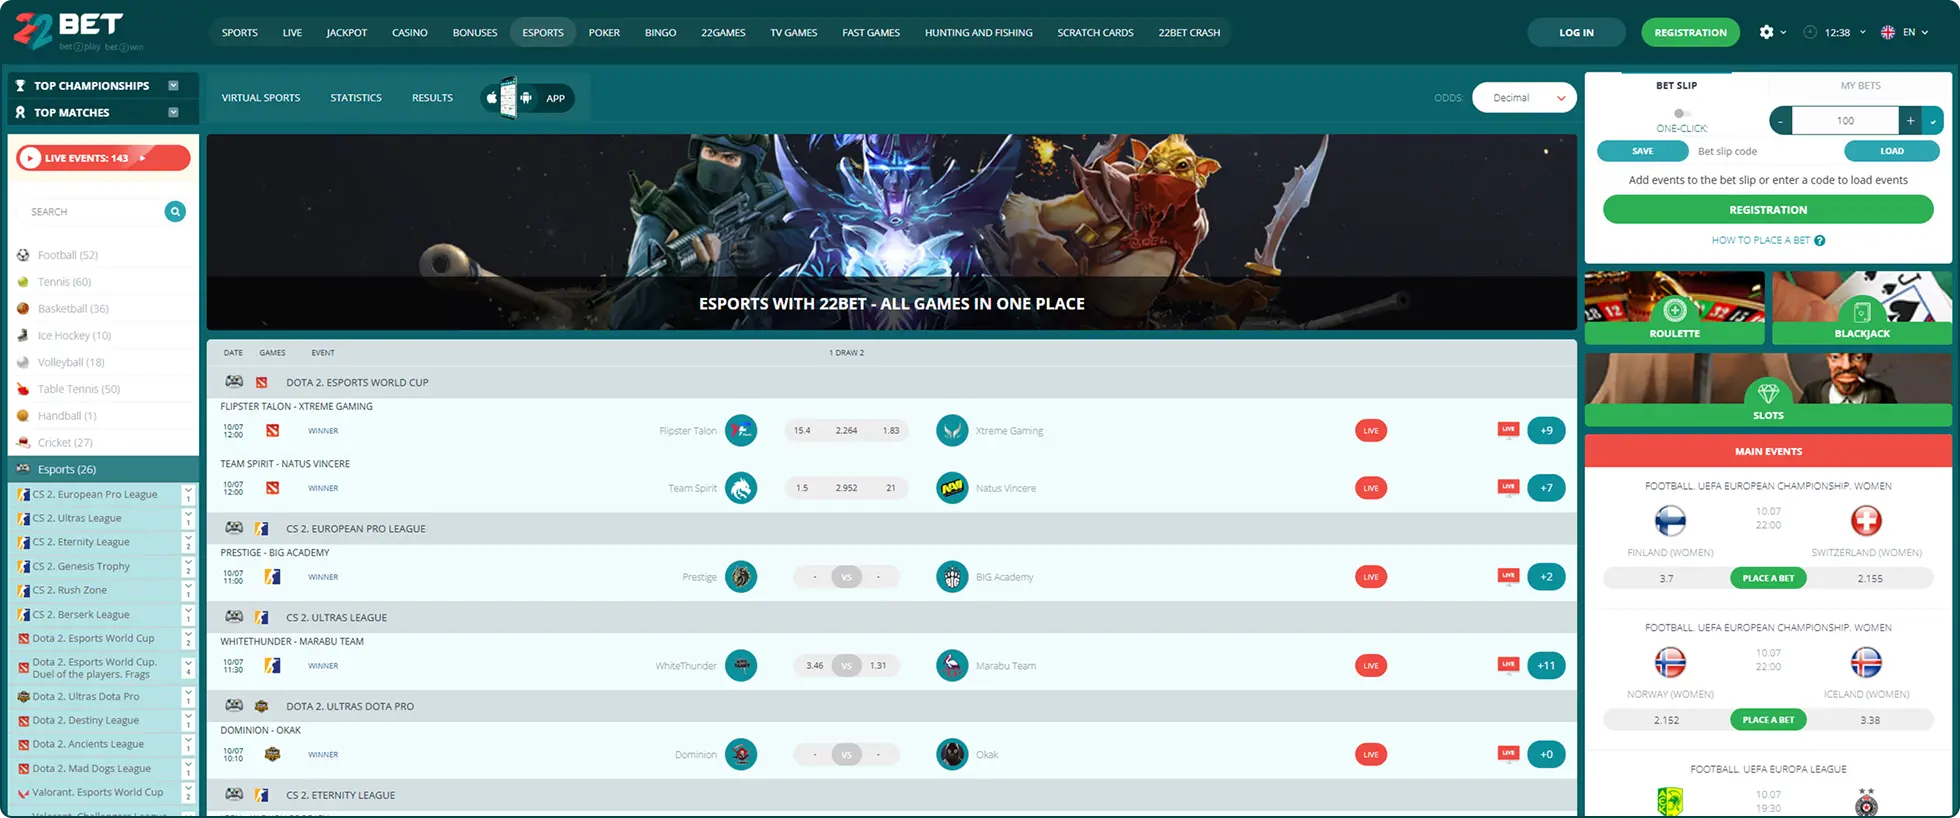
Task: Click the Registration button in top bar
Action: pyautogui.click(x=1690, y=32)
